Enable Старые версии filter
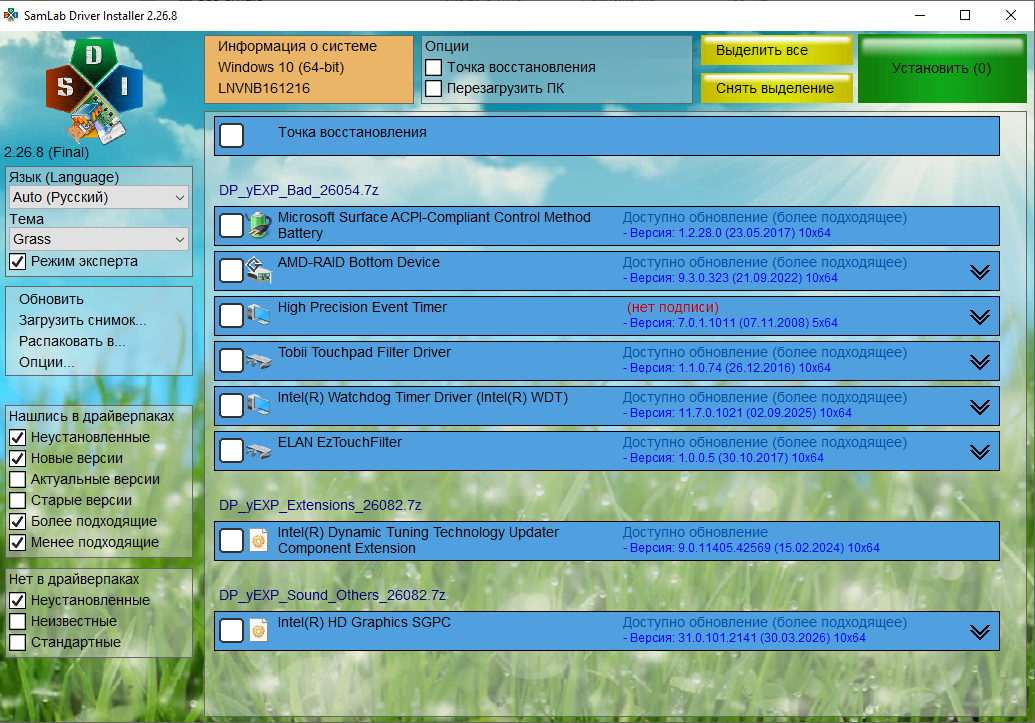 tap(18, 500)
